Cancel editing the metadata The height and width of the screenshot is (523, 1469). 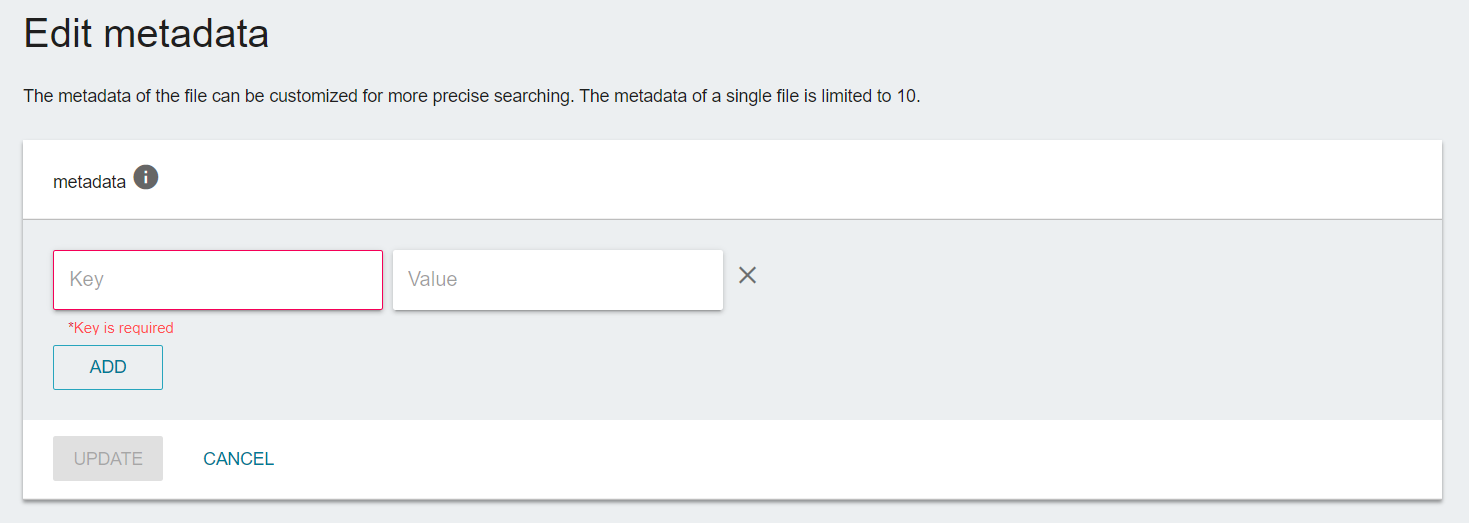(x=238, y=459)
